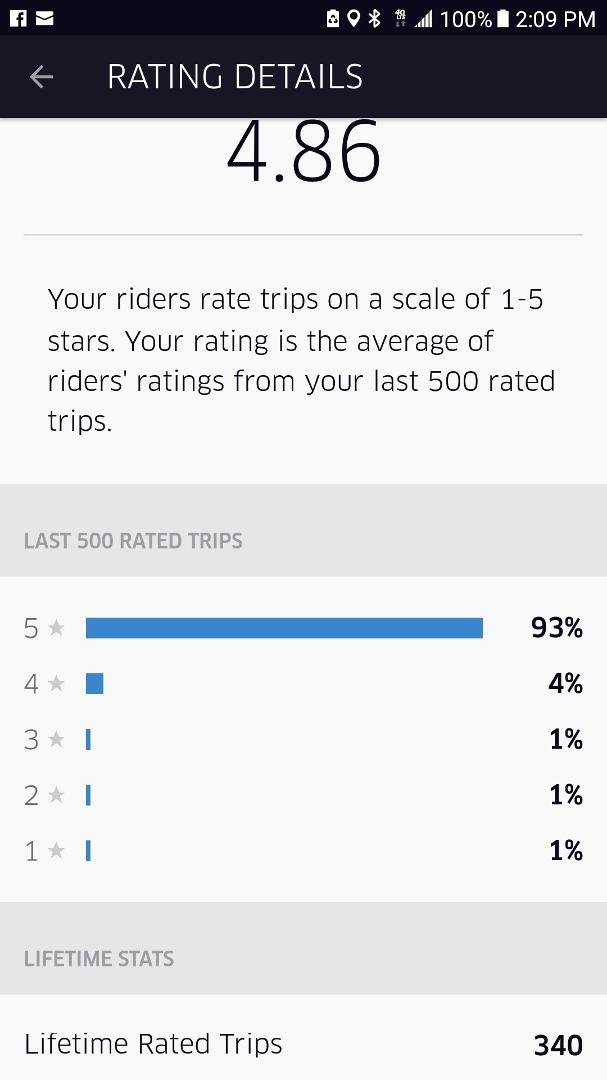Tap the LAST 500 RATED TRIPS header
Viewport: 607px width, 1080px height.
pos(133,541)
